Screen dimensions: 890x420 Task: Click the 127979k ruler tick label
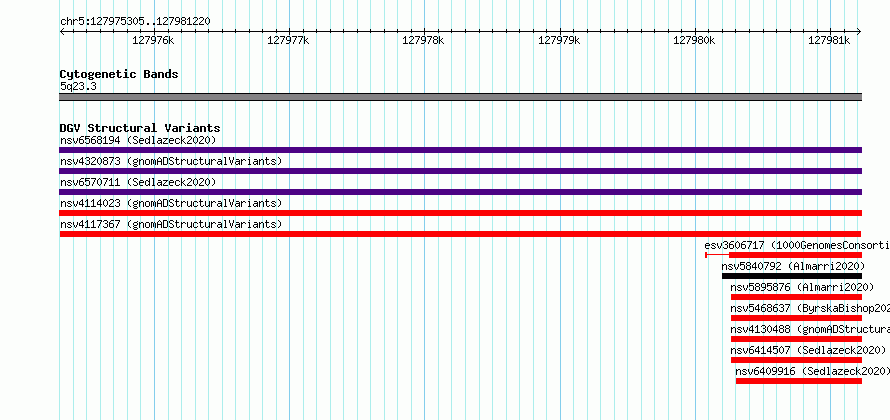pos(559,40)
